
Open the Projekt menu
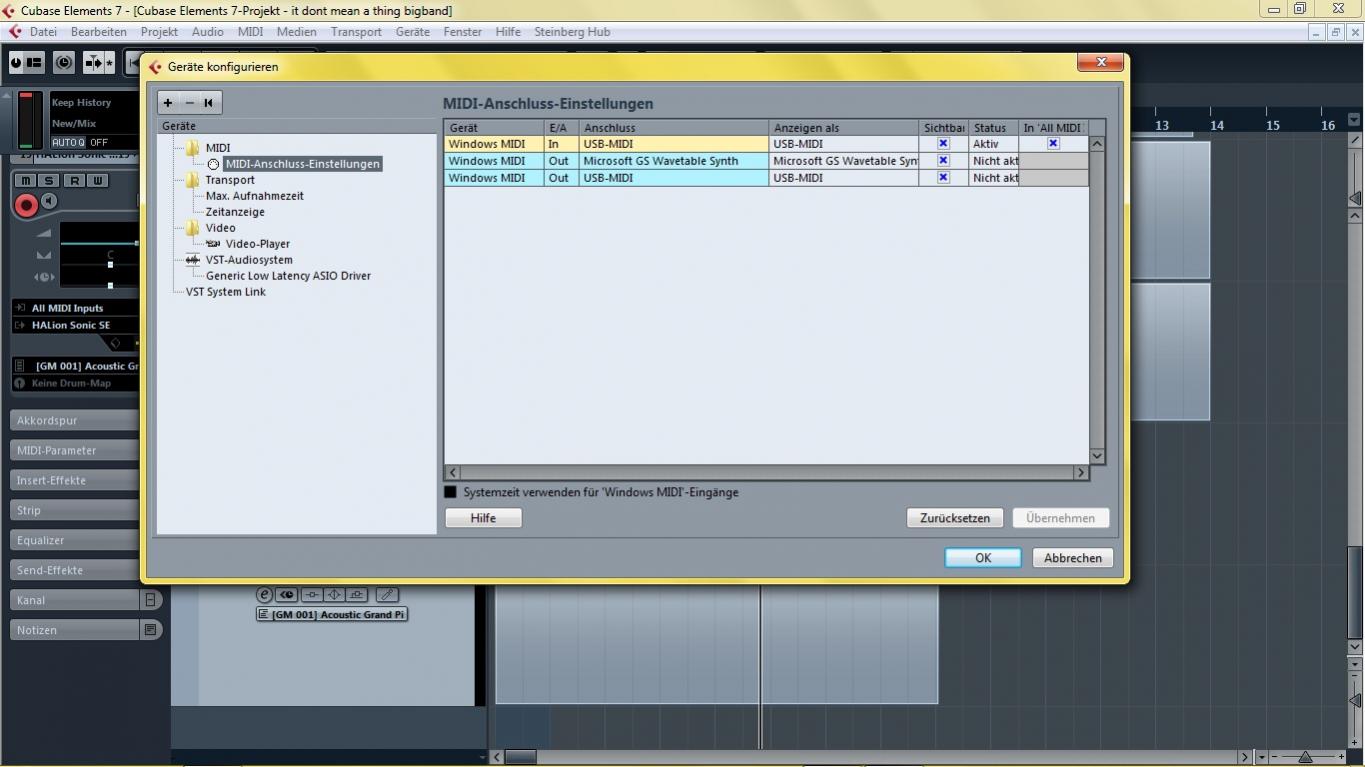coord(159,32)
